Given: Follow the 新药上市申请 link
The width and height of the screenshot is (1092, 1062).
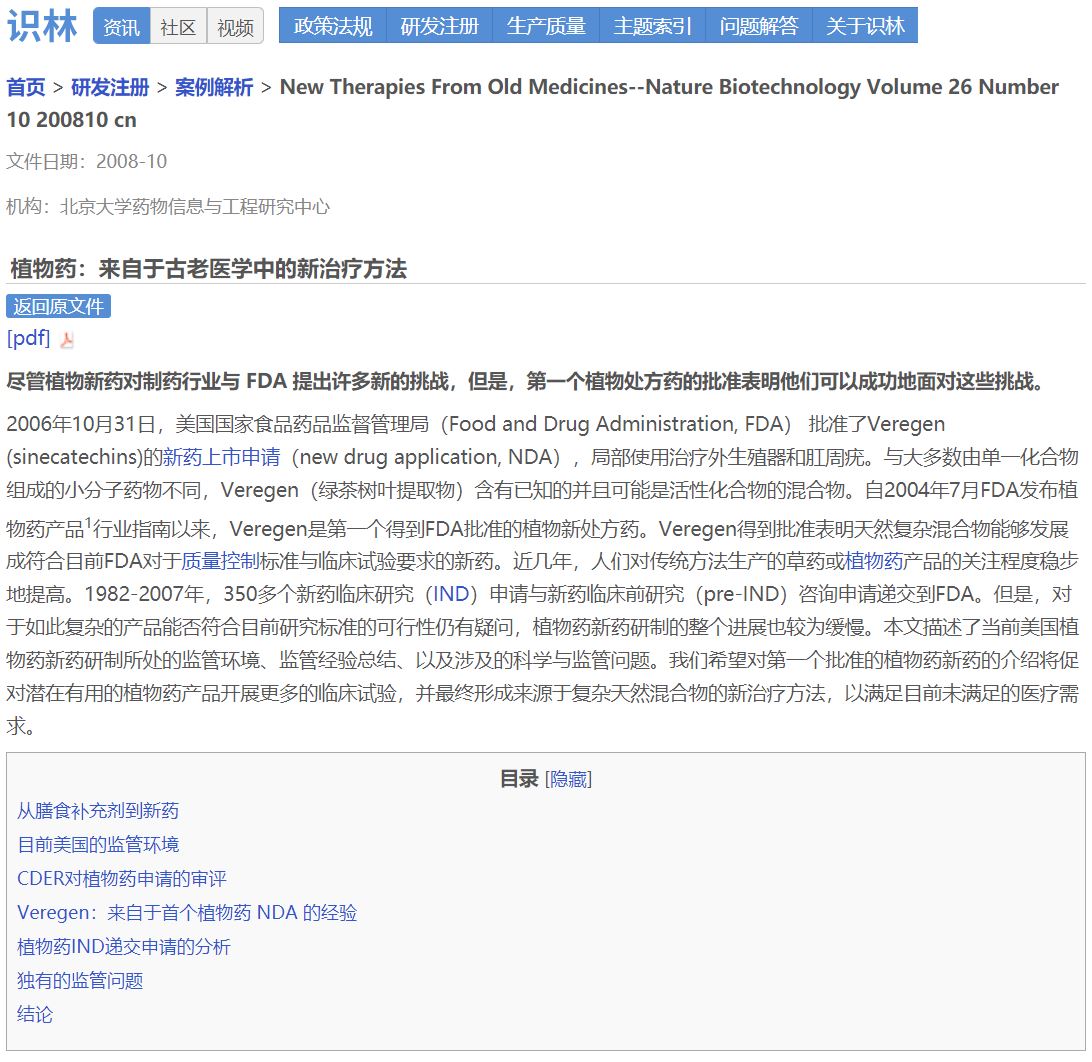Looking at the screenshot, I should click(221, 457).
